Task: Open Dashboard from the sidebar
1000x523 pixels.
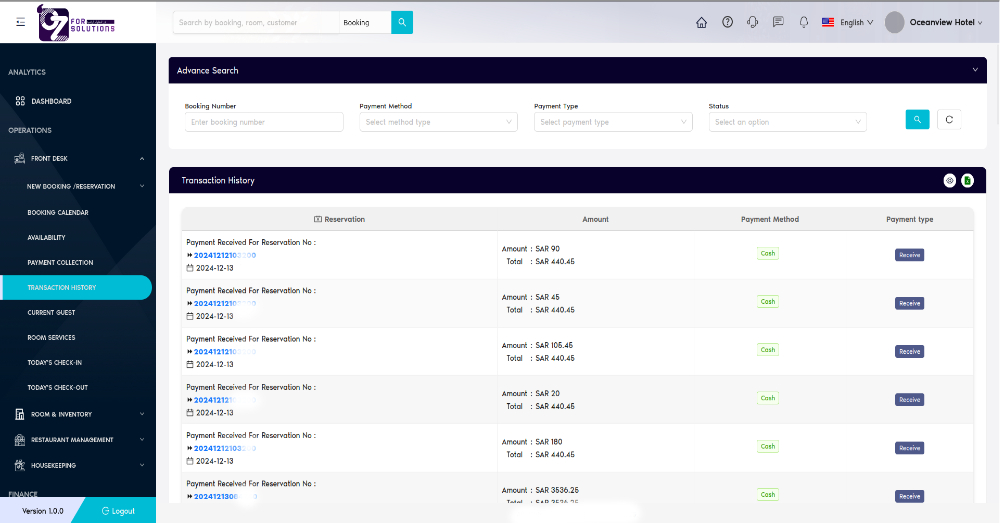Action: [x=51, y=101]
